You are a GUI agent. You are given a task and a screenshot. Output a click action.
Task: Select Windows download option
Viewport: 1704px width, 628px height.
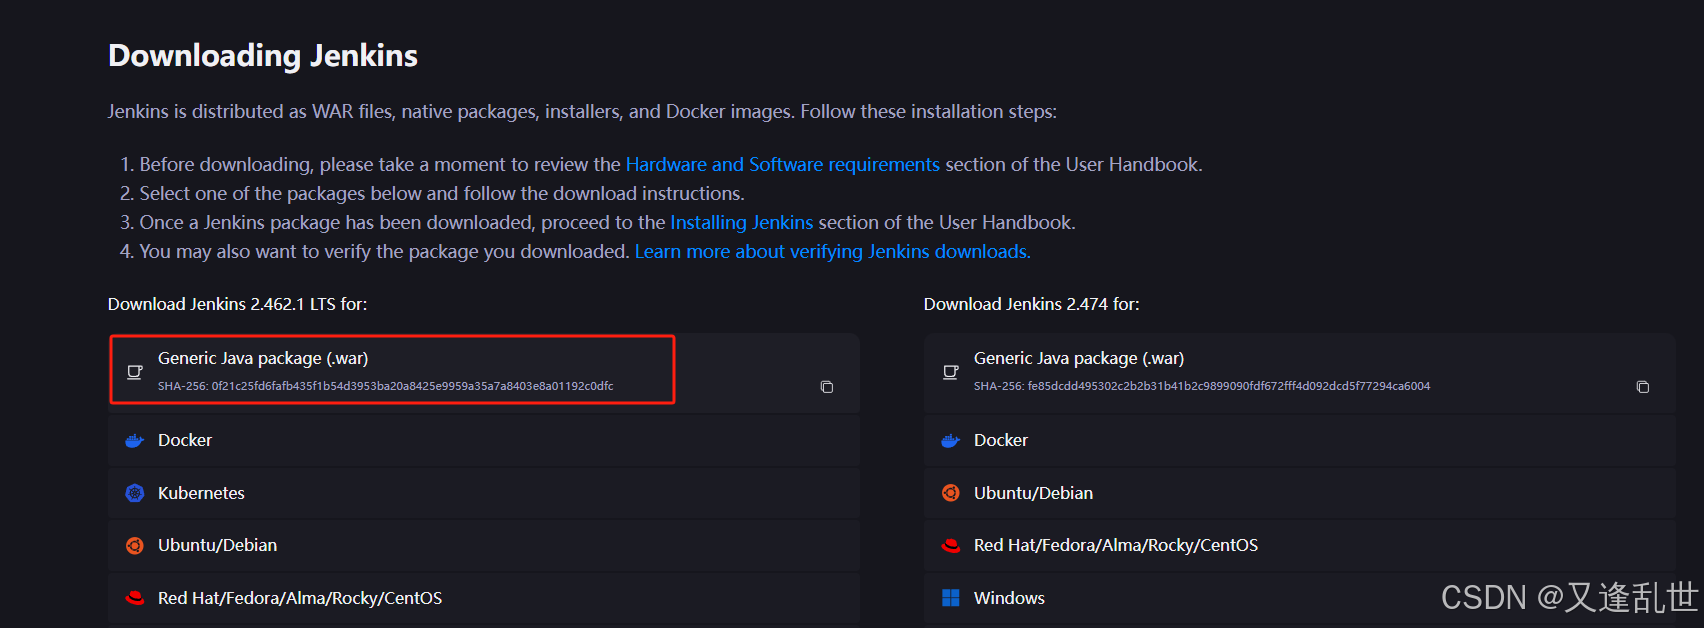point(1300,598)
